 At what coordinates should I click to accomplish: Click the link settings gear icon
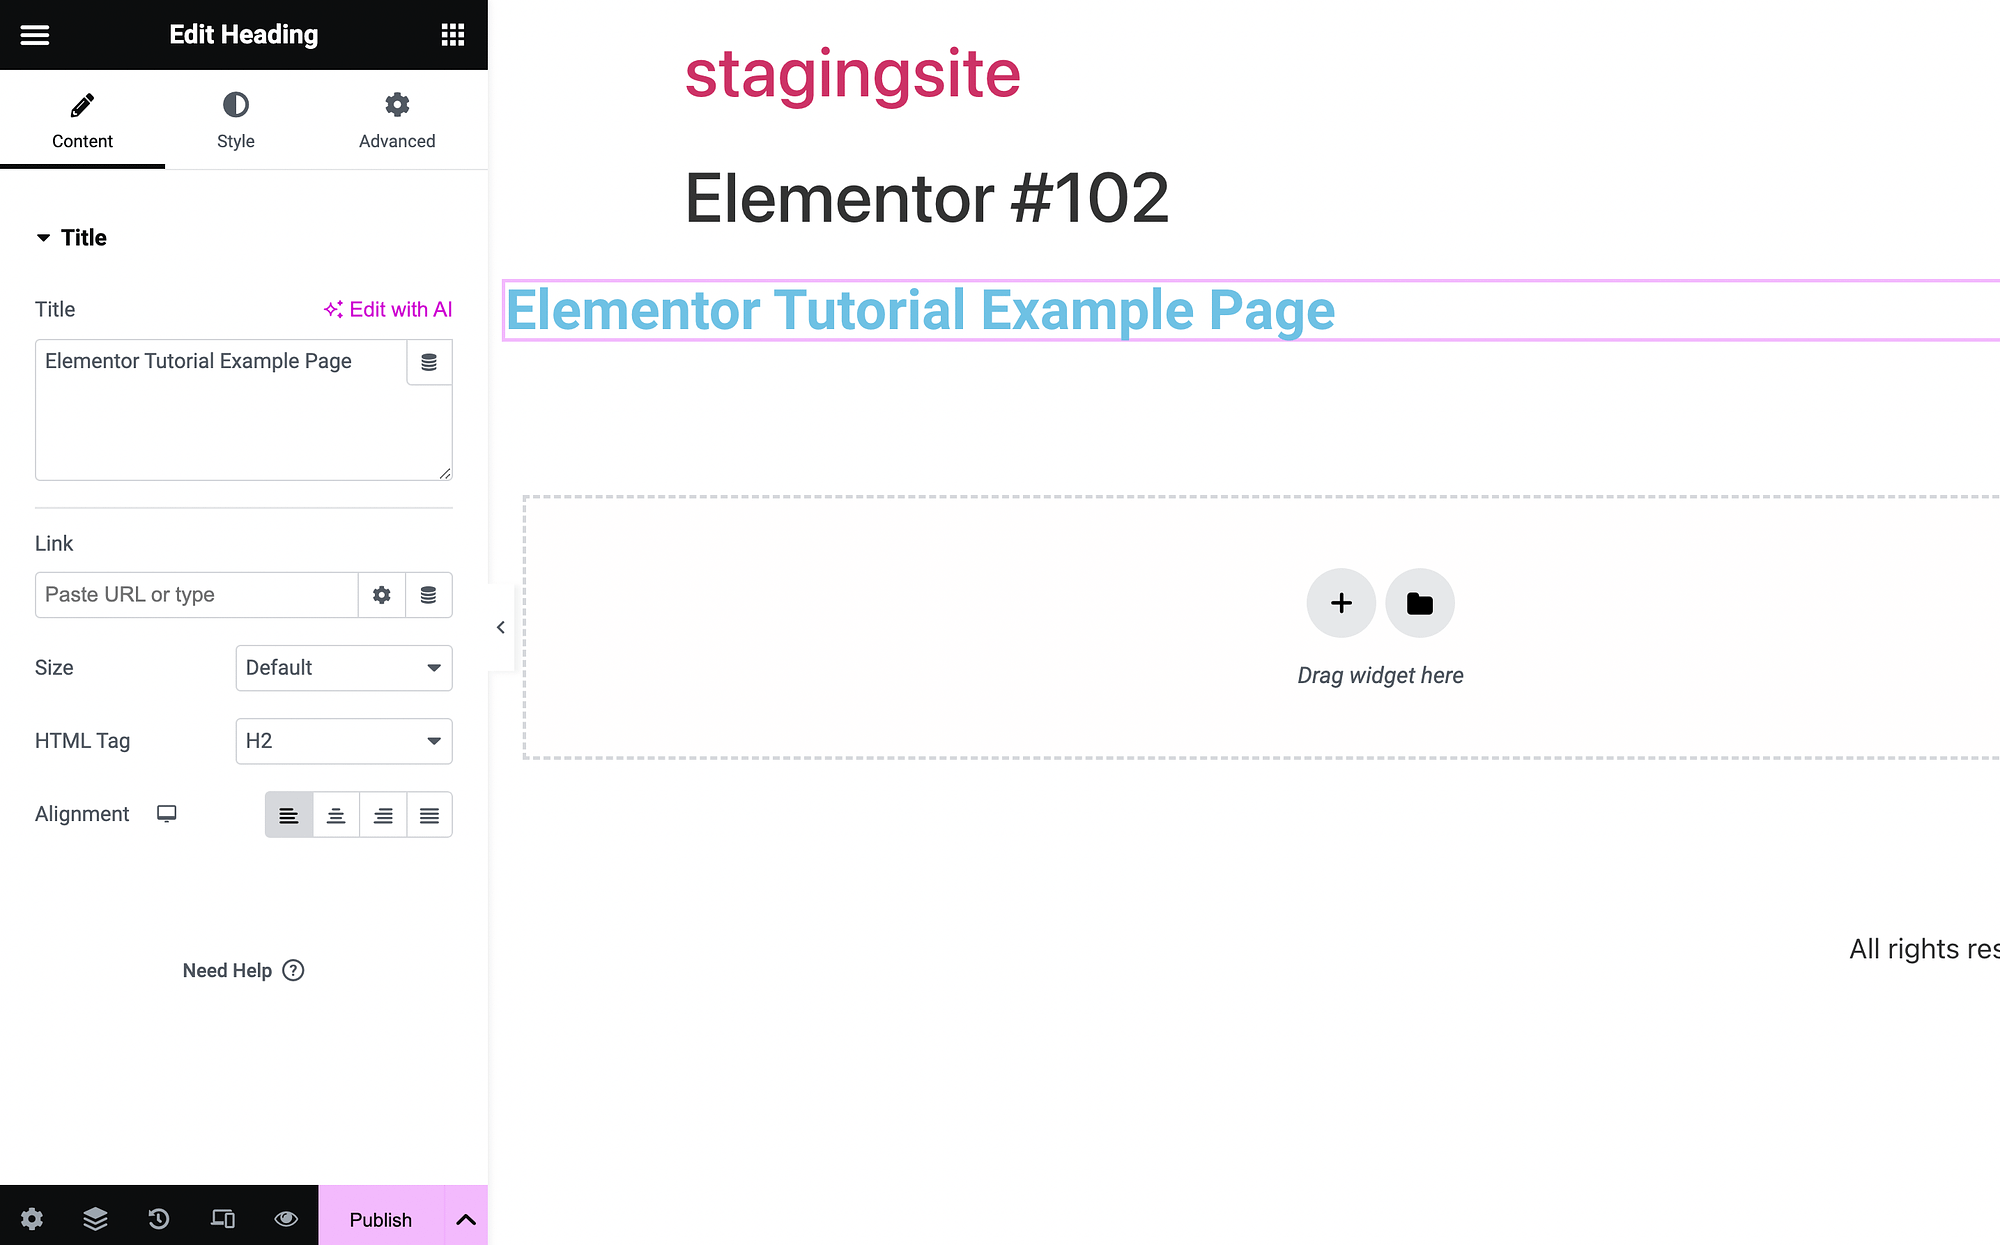tap(380, 594)
